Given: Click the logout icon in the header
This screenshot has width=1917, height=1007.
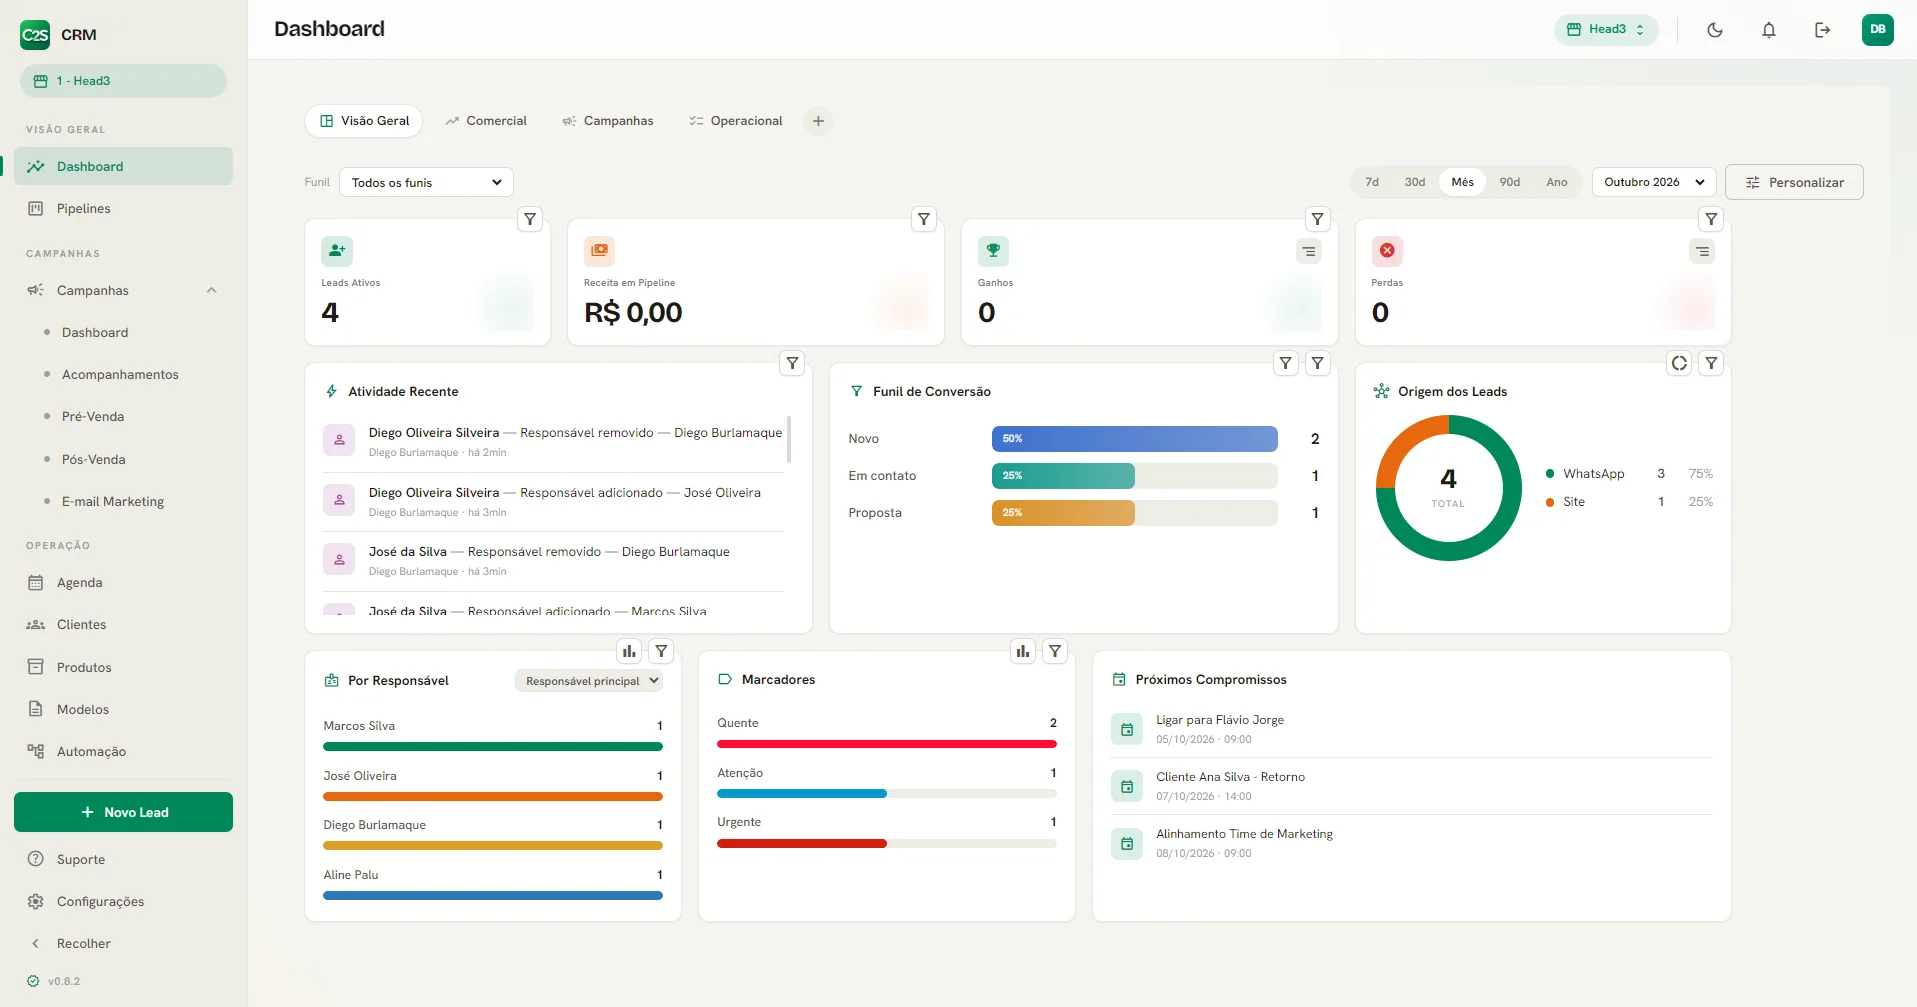Looking at the screenshot, I should pos(1823,30).
